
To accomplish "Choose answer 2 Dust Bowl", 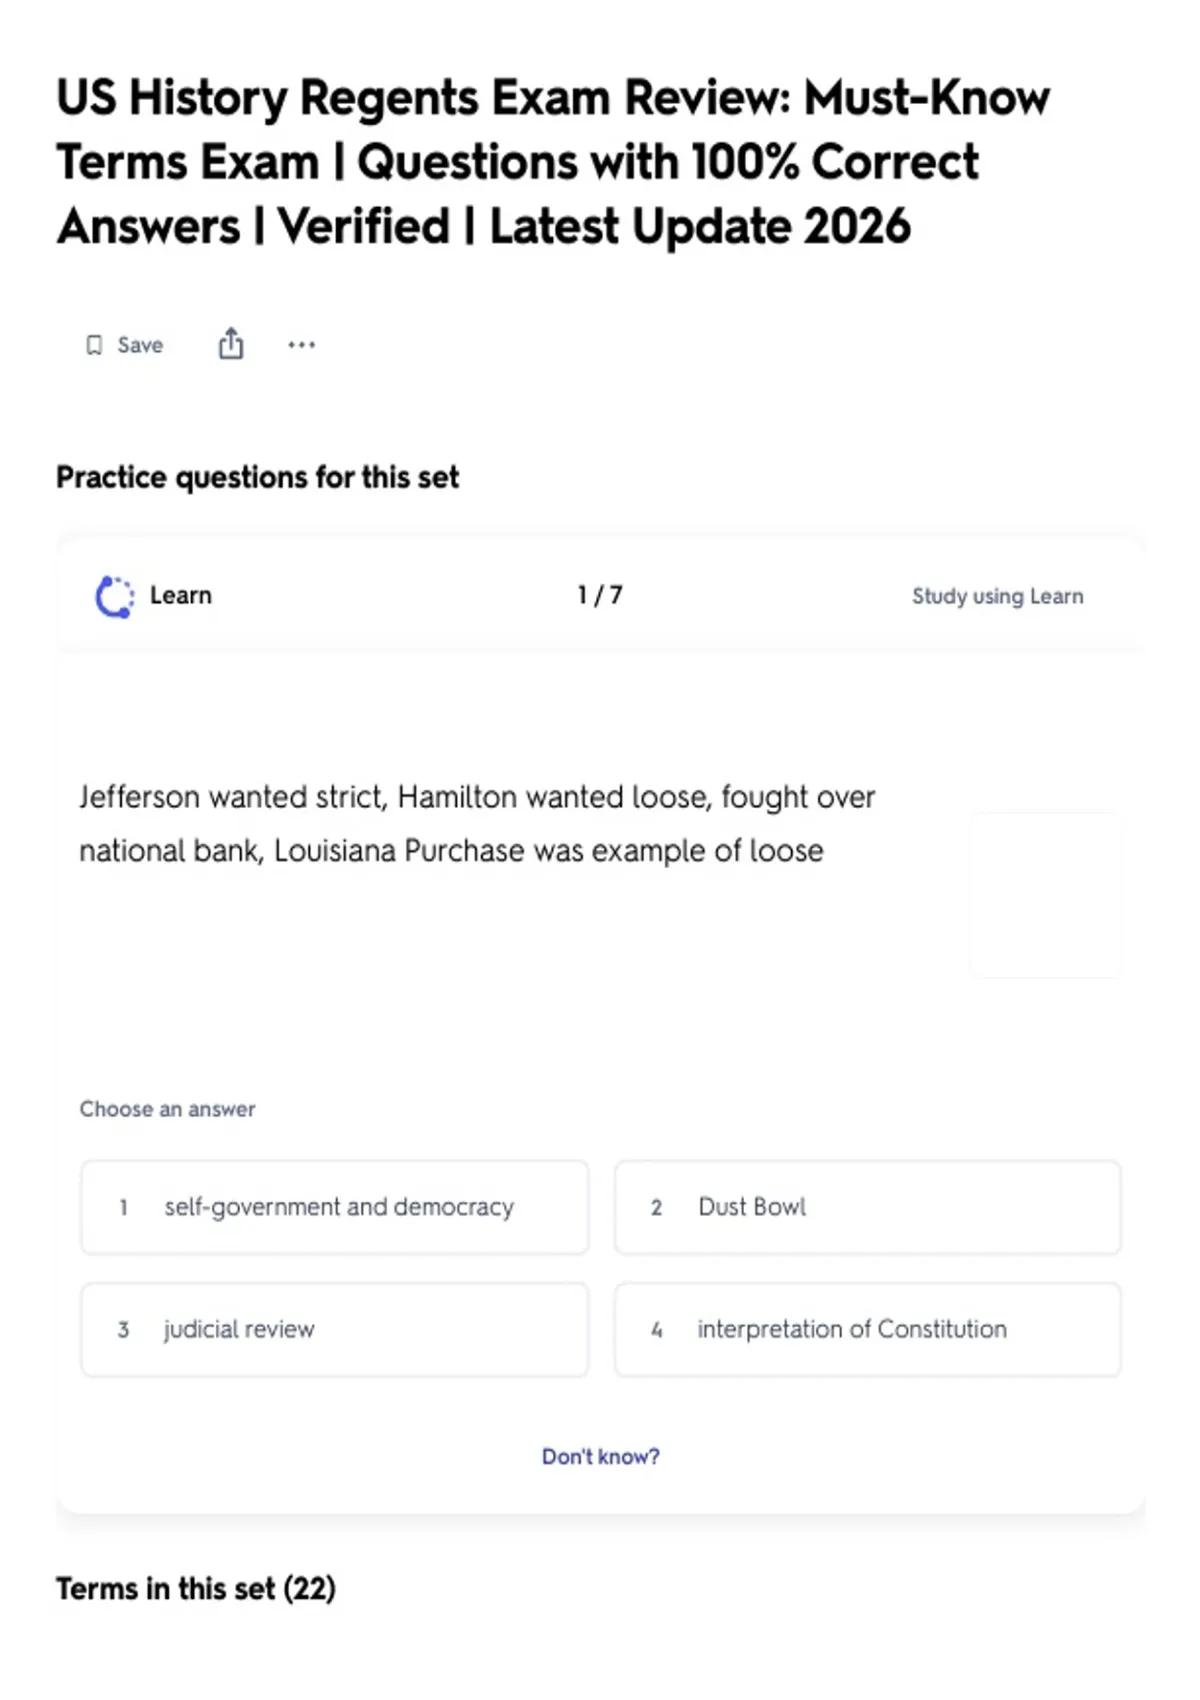I will pyautogui.click(x=868, y=1207).
